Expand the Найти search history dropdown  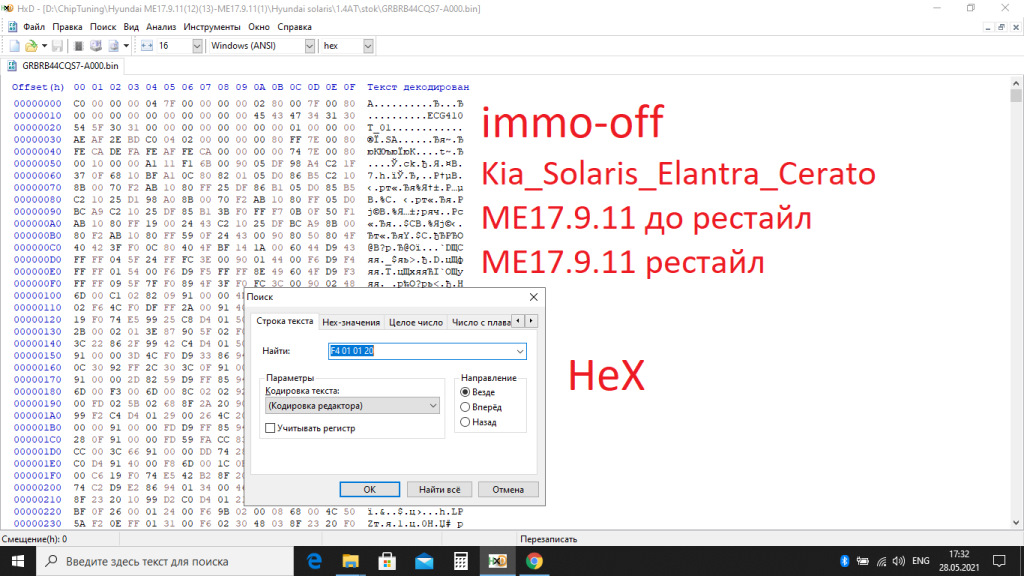point(520,351)
